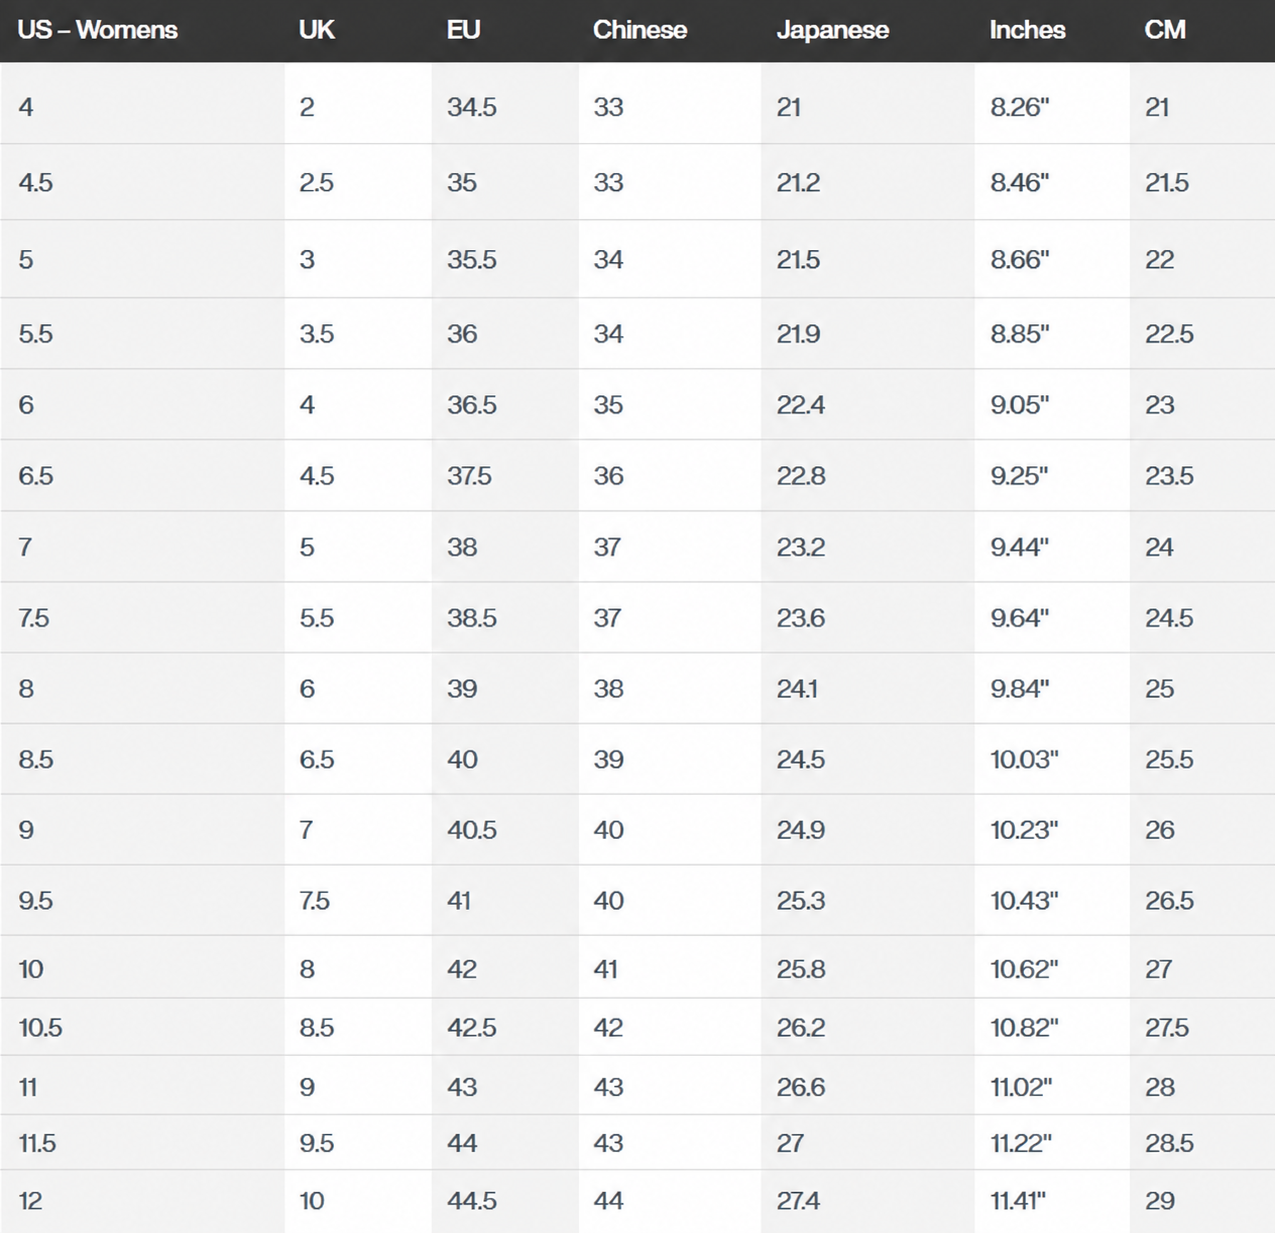Click the Japanese column header
1275x1233 pixels.
[x=832, y=30]
